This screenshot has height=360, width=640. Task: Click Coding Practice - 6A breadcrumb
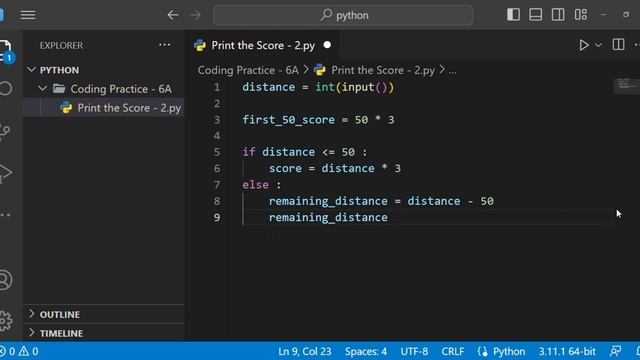pos(248,70)
